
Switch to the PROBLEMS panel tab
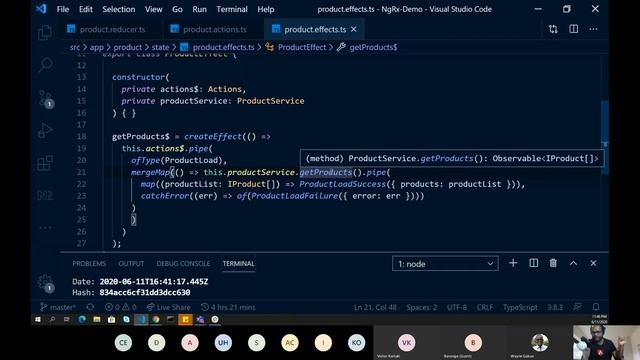(89, 264)
